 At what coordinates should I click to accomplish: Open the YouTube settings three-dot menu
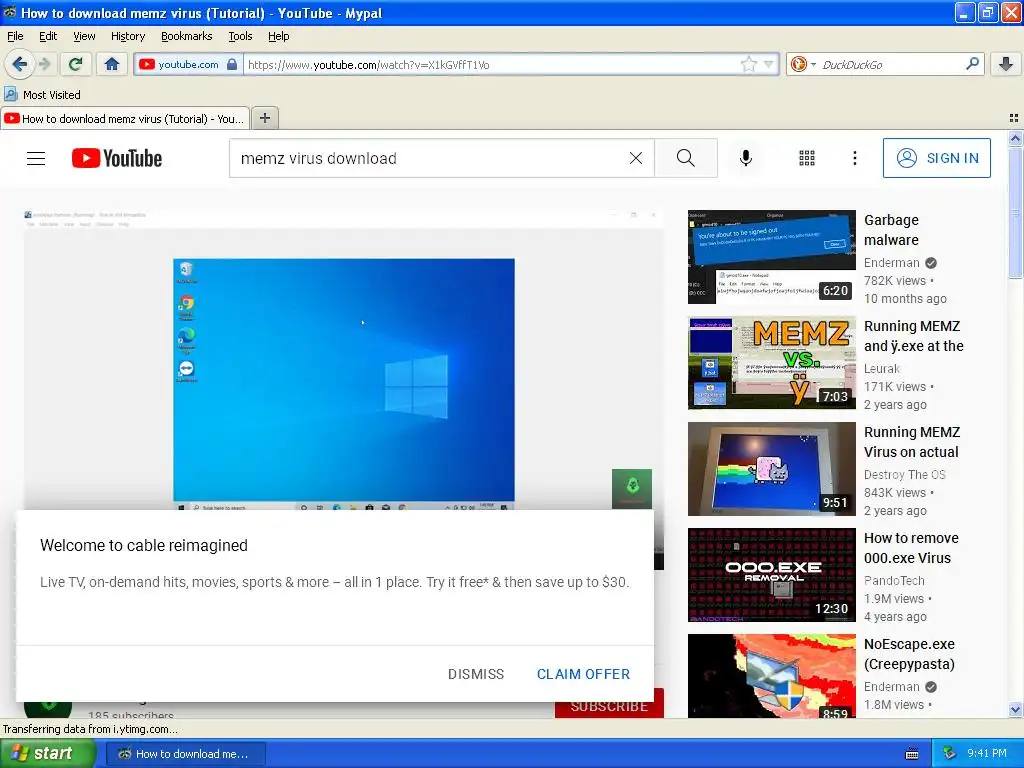click(855, 158)
